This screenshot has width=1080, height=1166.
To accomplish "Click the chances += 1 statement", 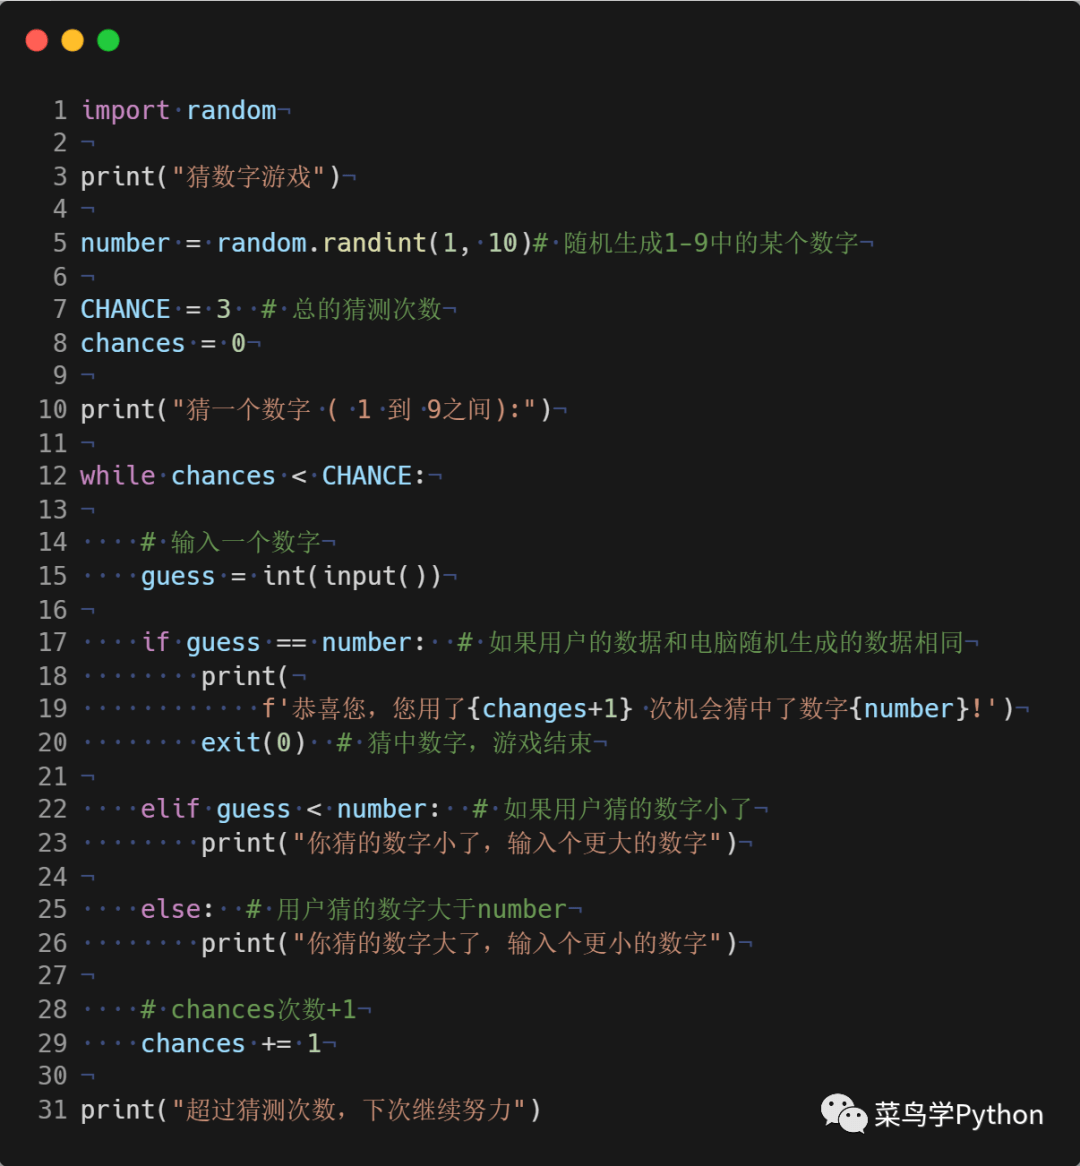I will [x=231, y=1043].
